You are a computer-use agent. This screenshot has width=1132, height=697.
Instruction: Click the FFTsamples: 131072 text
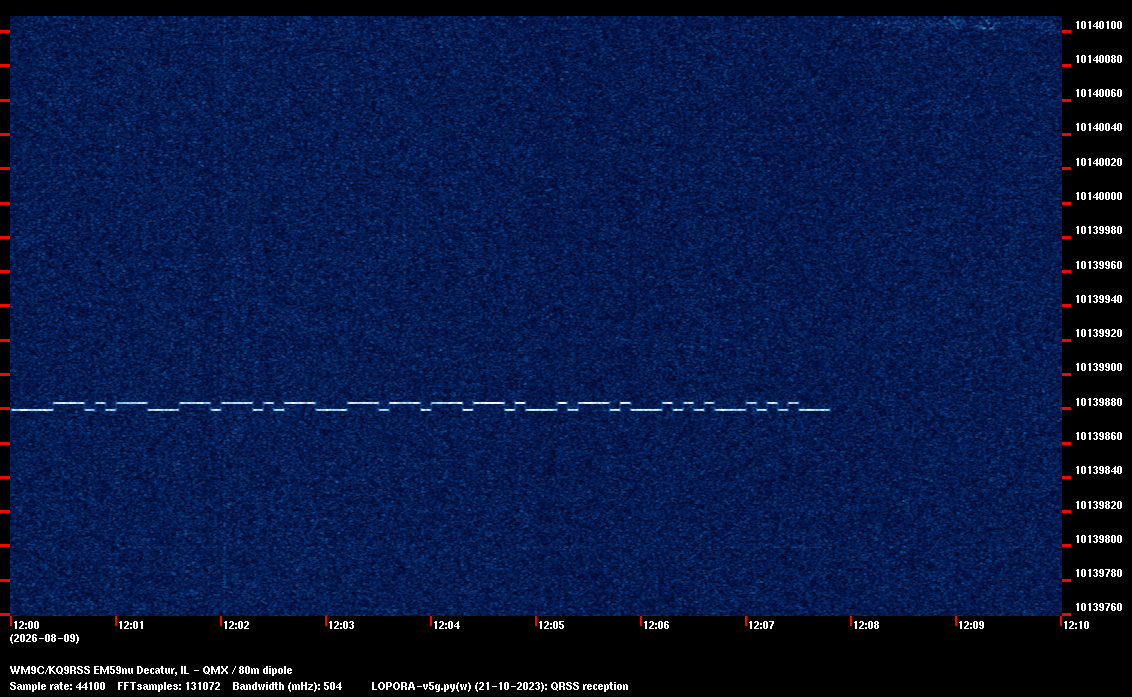169,686
